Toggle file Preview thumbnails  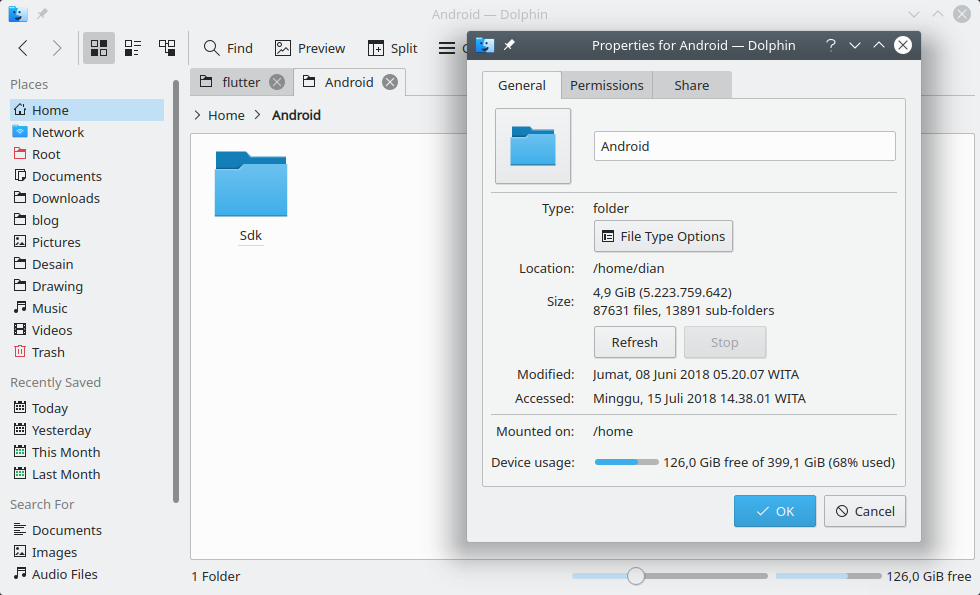point(310,47)
